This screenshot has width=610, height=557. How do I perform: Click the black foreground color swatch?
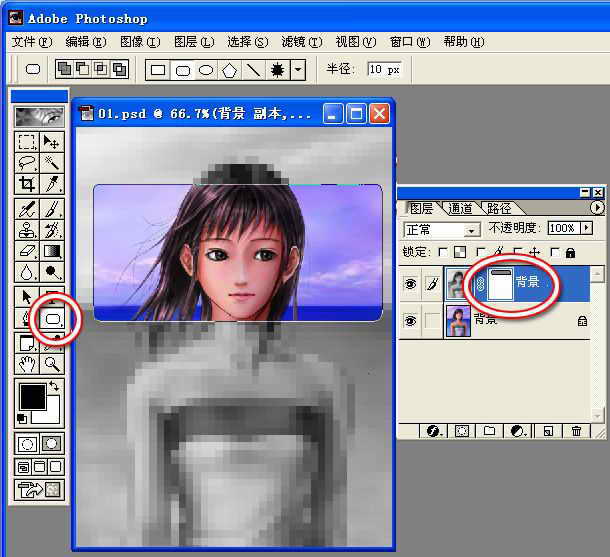(x=31, y=395)
